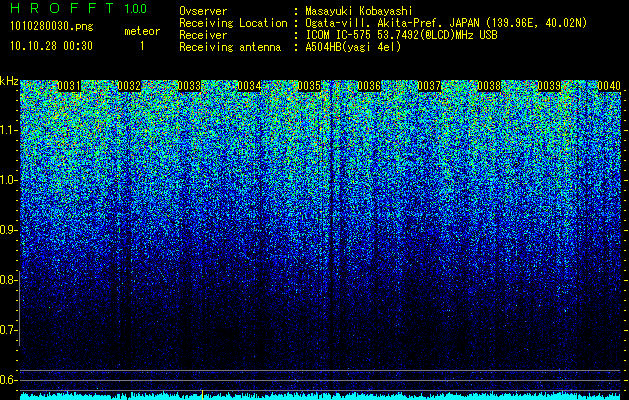
Task: Click the filename 1010280030.png
Action: pos(52,27)
